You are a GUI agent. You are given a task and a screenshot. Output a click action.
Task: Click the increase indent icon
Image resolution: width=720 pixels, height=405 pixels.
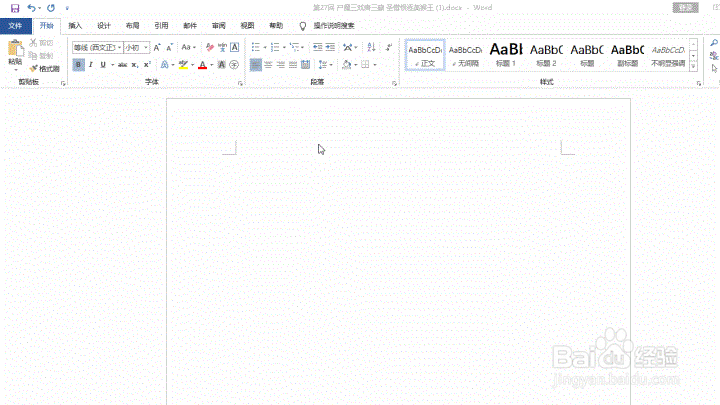point(330,47)
